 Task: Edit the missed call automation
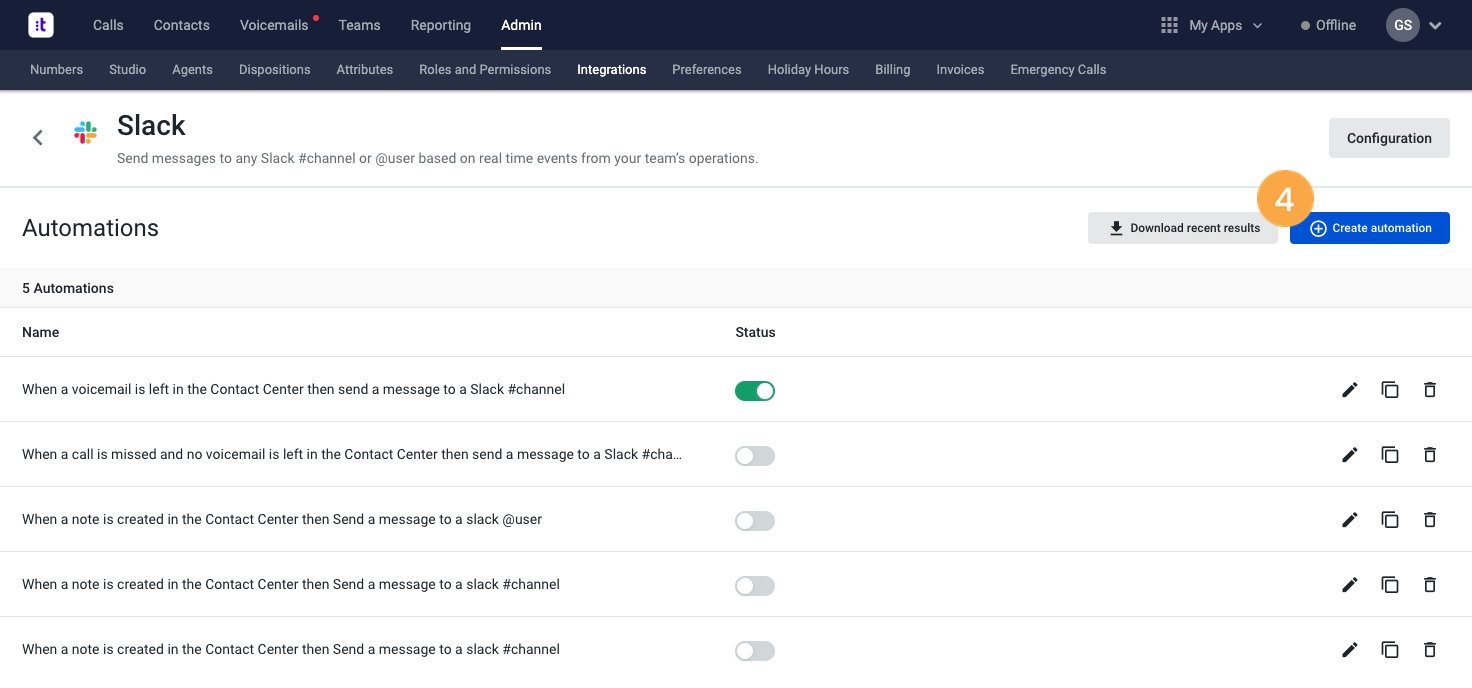1350,455
